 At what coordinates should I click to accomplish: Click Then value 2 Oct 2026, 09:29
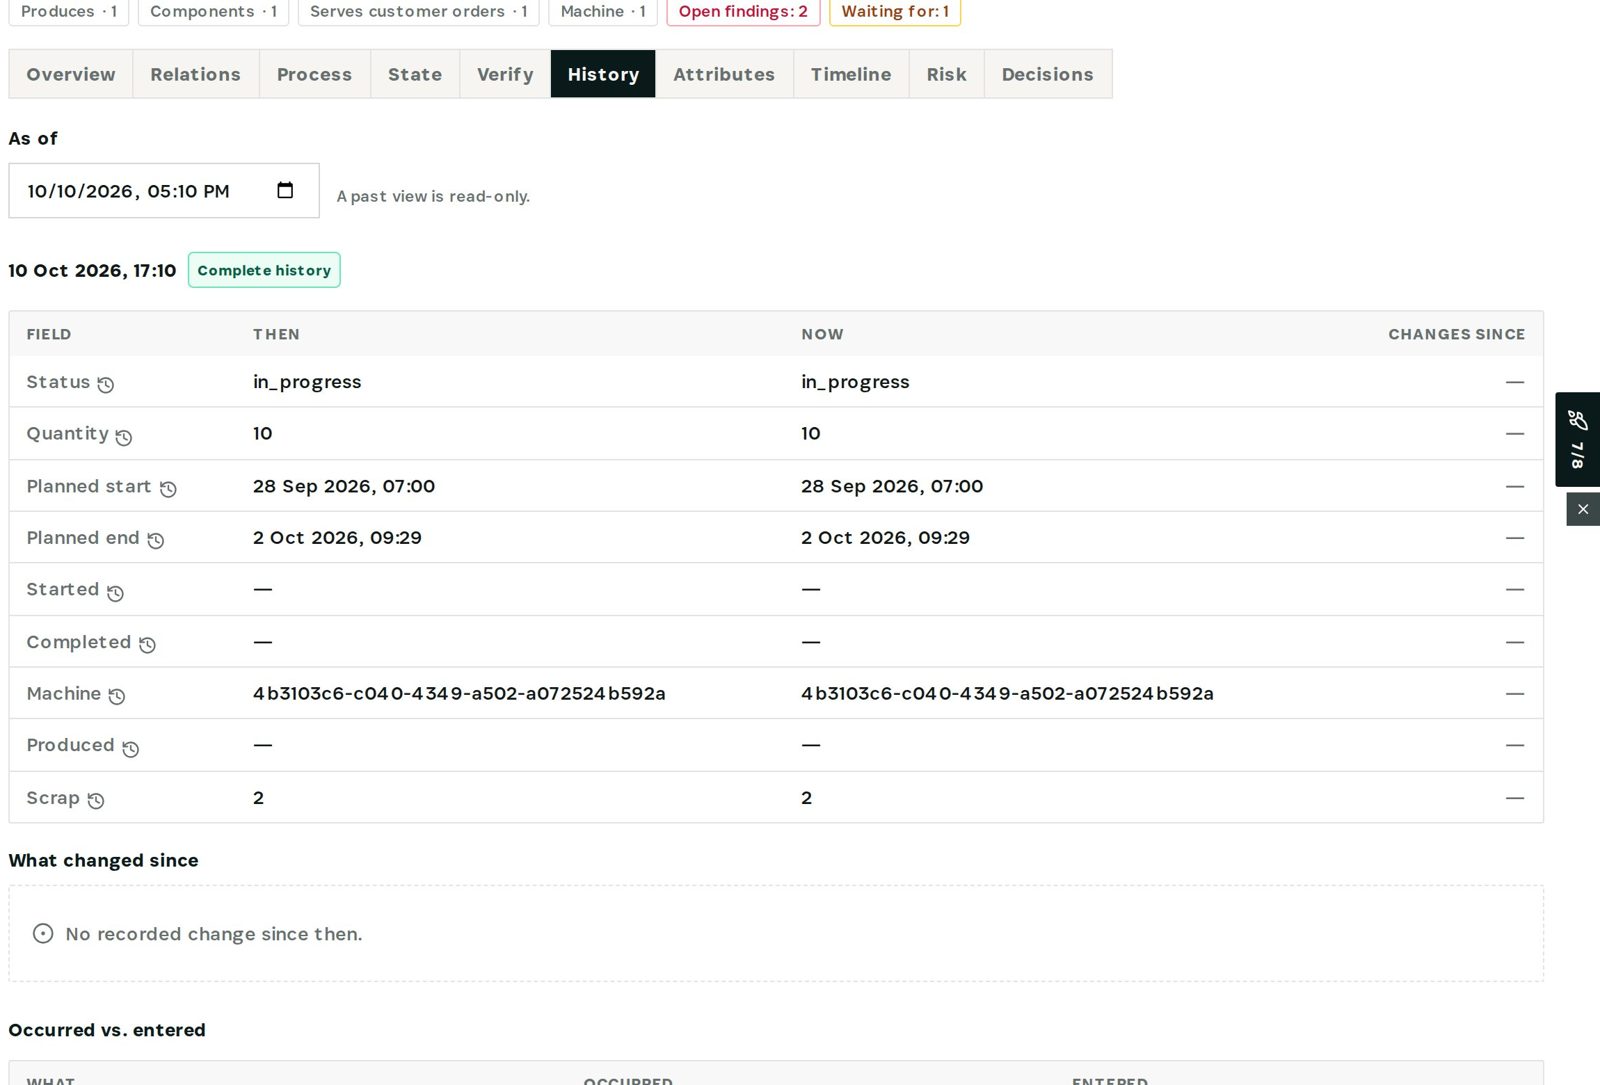(x=337, y=538)
